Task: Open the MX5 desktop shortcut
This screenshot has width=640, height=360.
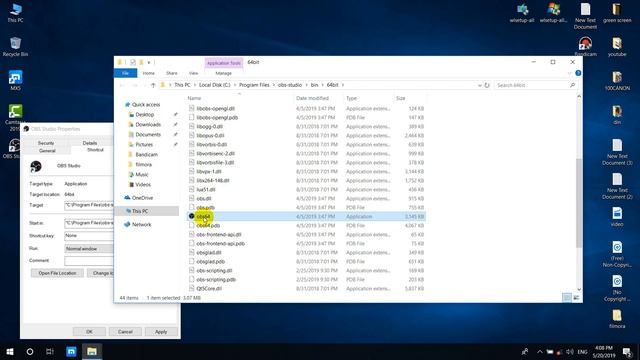Action: tap(16, 80)
